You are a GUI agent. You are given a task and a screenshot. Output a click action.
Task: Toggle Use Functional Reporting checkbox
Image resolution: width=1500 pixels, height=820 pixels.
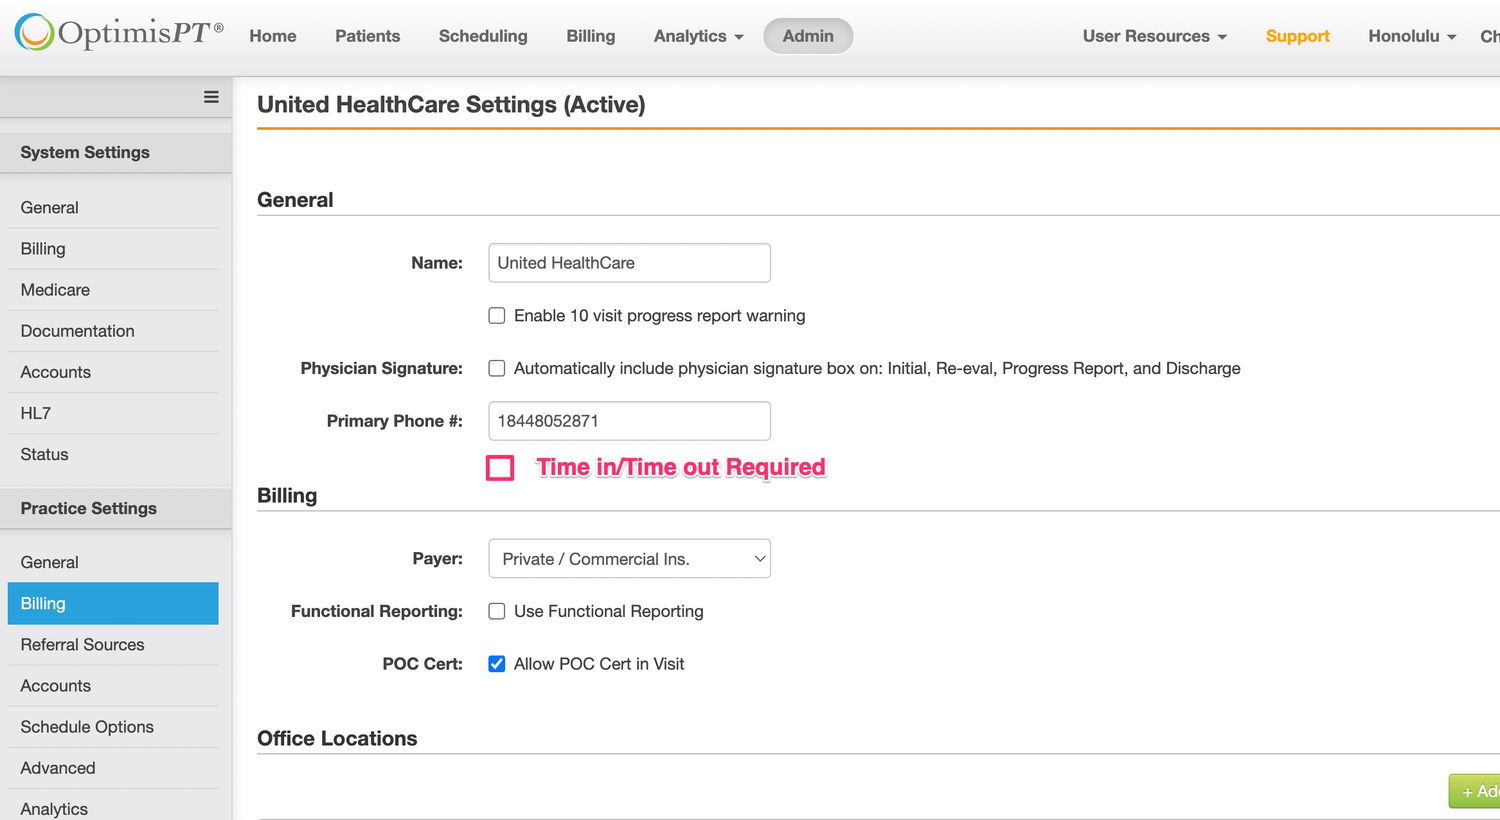tap(497, 612)
